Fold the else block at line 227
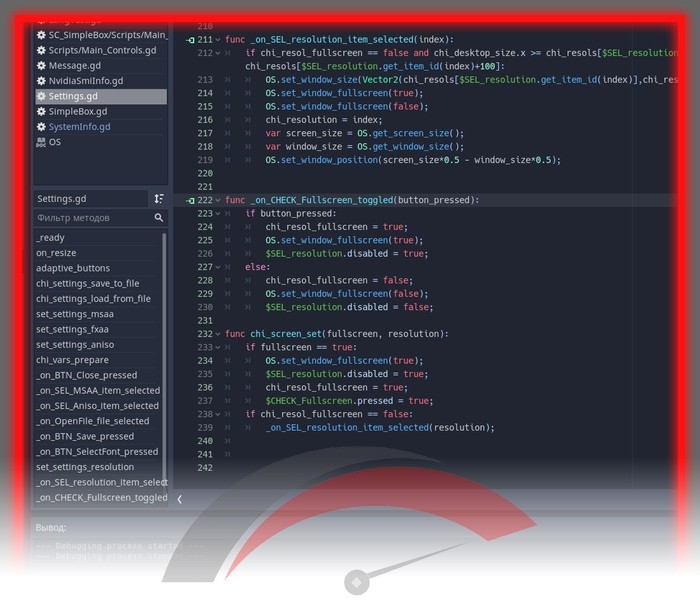 (x=218, y=267)
